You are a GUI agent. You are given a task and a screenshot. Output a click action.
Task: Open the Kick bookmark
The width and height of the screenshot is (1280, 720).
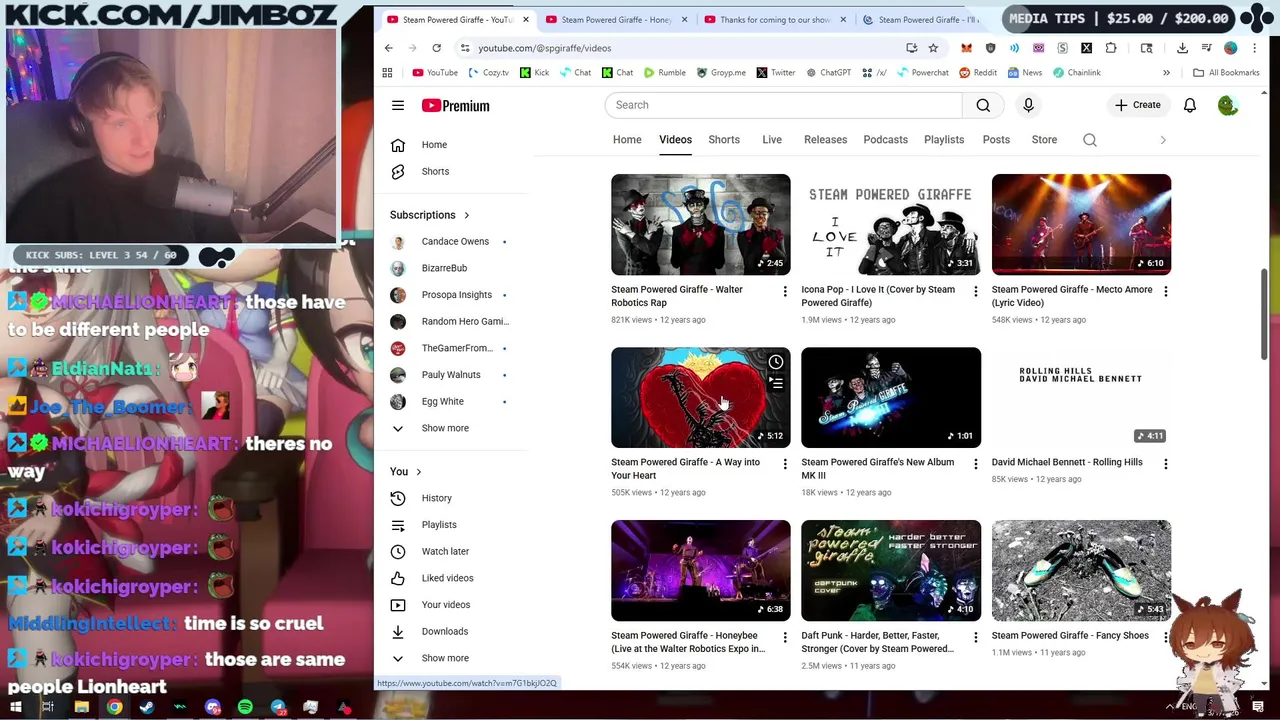click(534, 72)
